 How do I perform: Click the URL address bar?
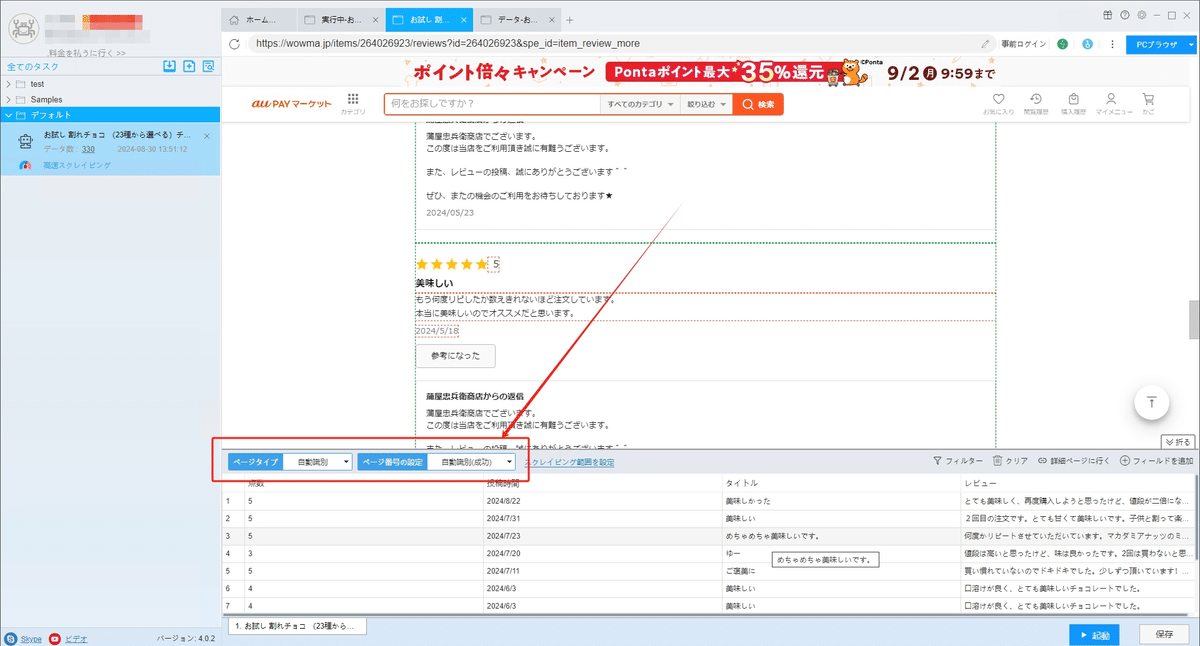[x=610, y=44]
